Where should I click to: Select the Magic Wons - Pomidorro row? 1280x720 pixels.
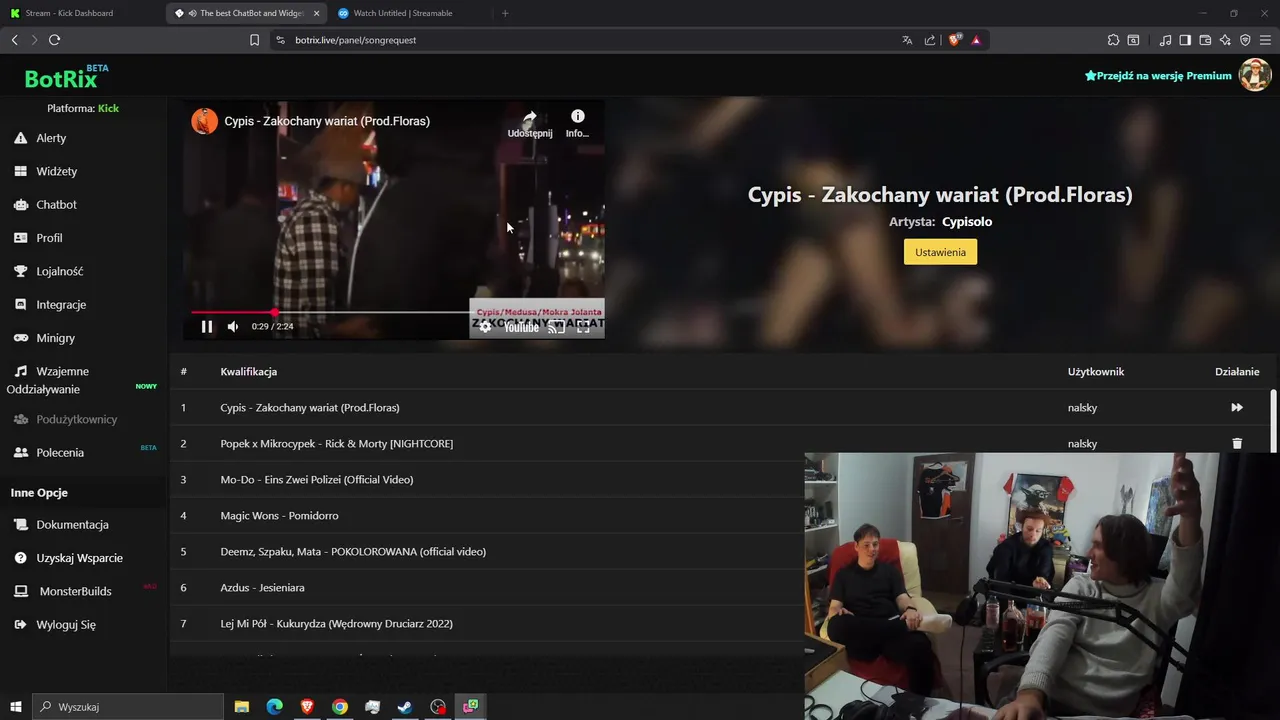coord(487,515)
